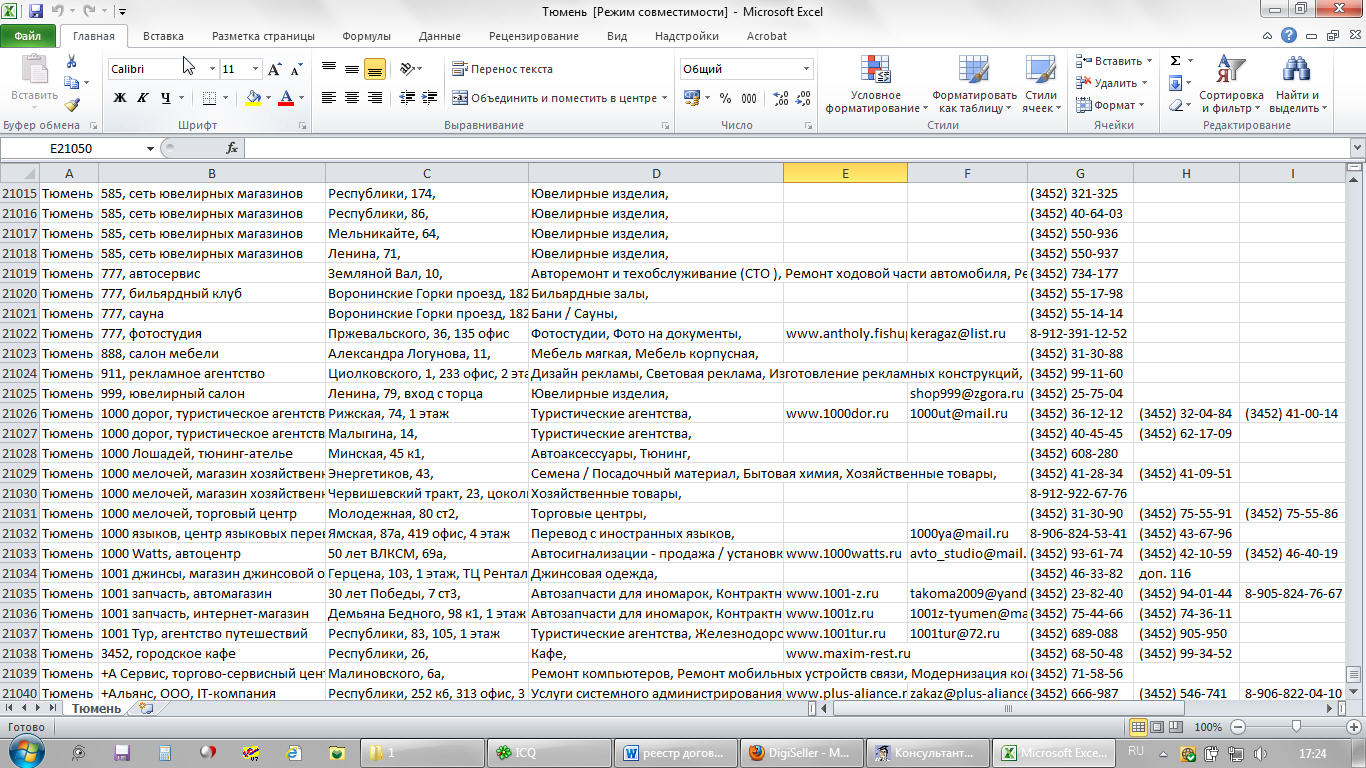Increase decimal places
1366x768 pixels.
780,98
